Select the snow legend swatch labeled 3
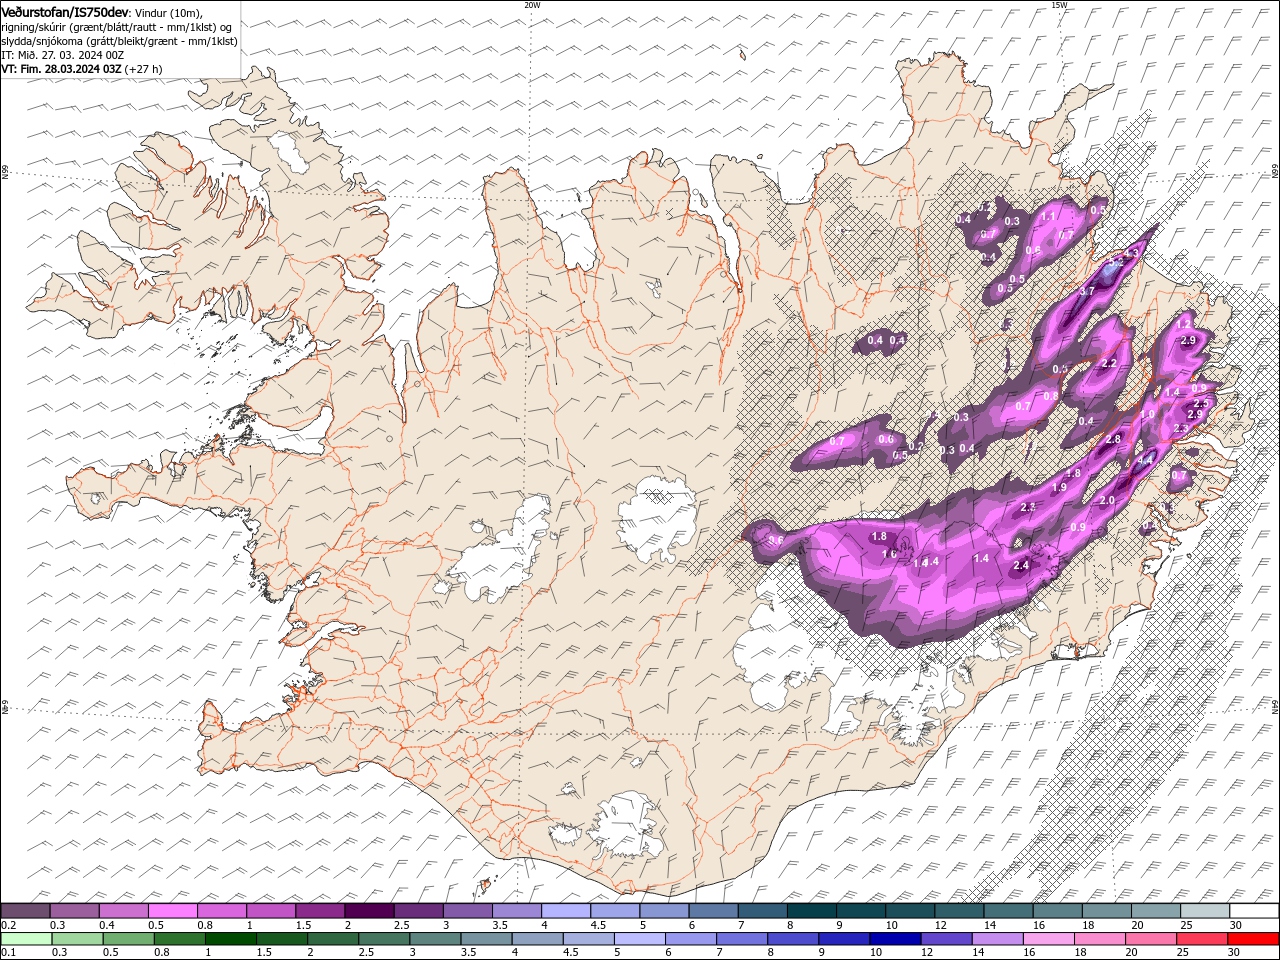This screenshot has width=1280, height=960. [x=466, y=911]
